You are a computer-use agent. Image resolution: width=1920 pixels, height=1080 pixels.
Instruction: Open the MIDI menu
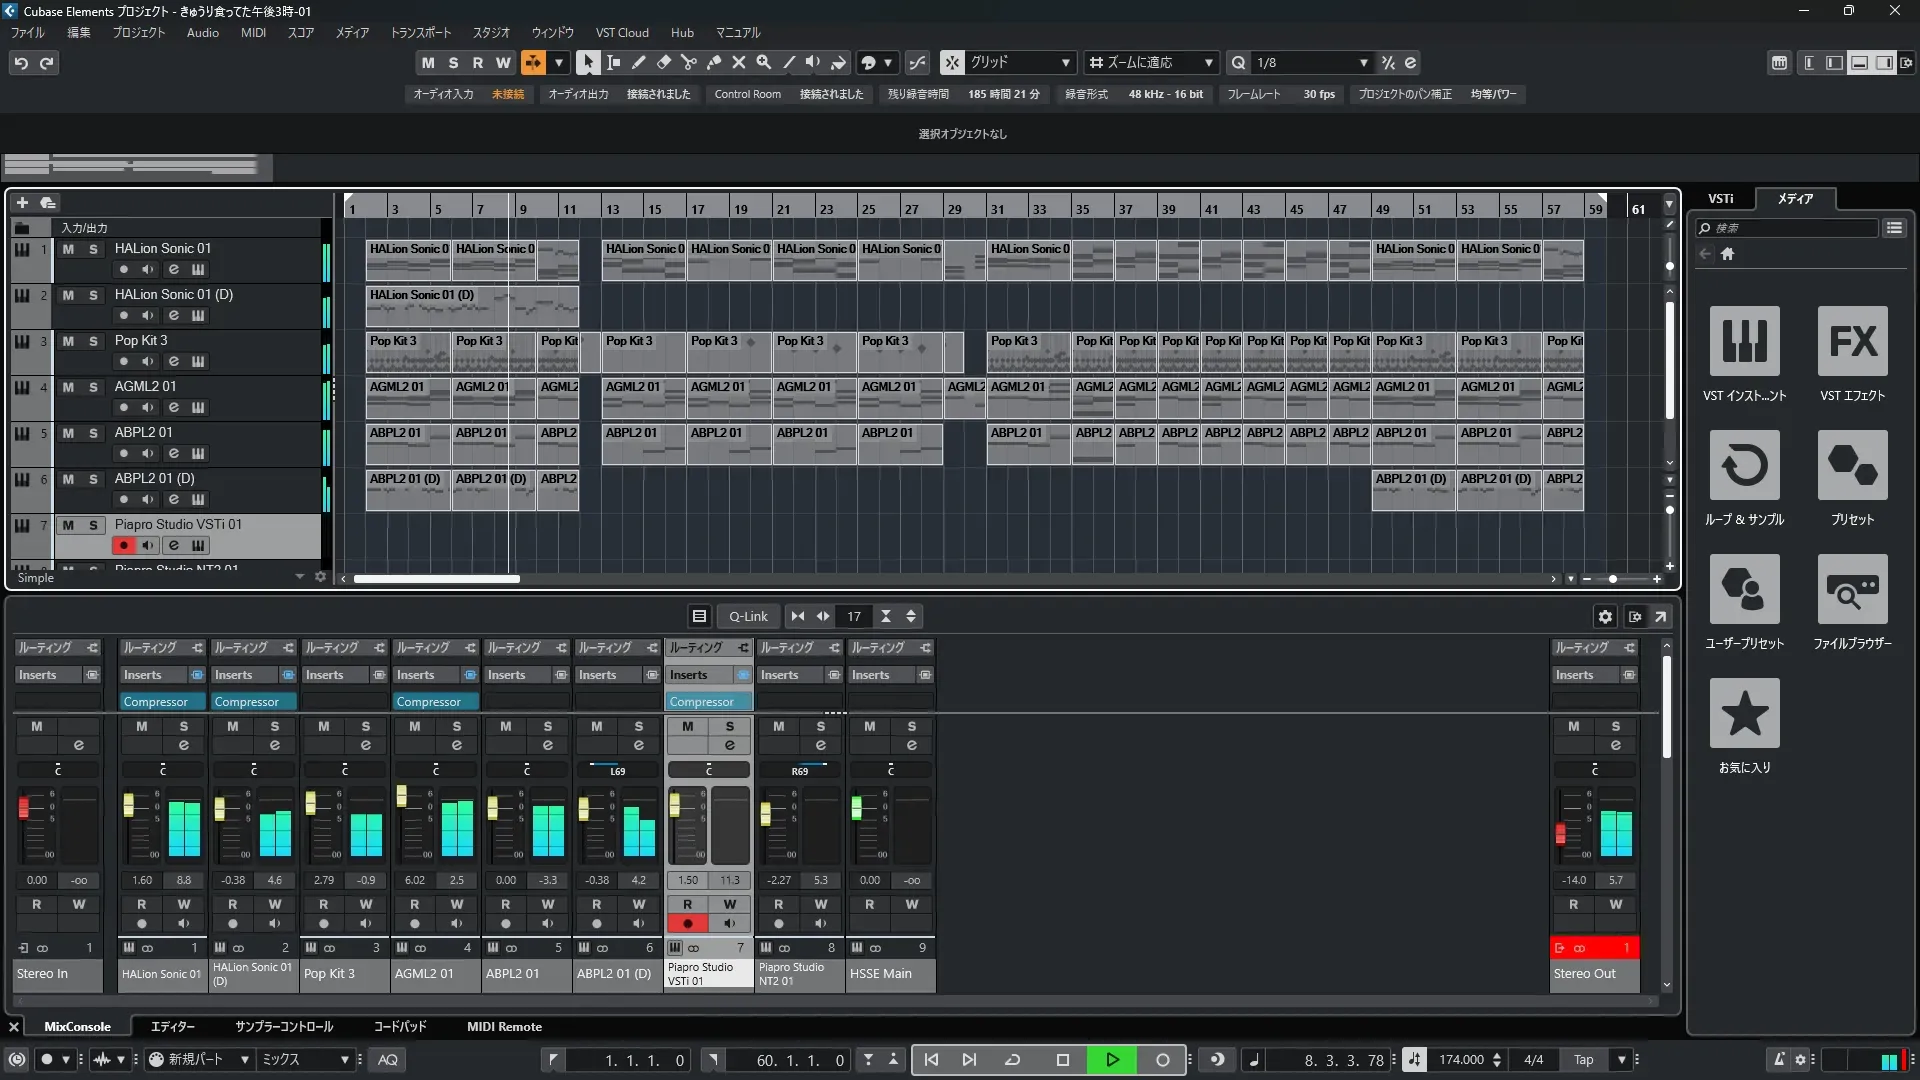click(x=253, y=33)
